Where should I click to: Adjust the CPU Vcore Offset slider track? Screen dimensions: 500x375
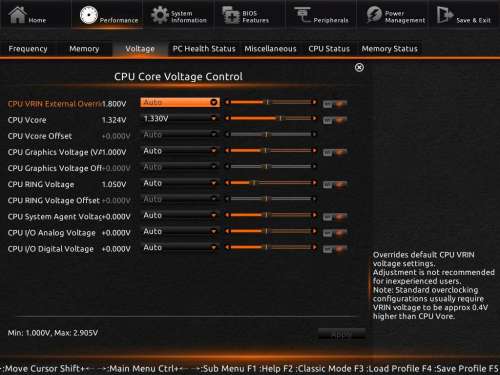[x=271, y=134]
